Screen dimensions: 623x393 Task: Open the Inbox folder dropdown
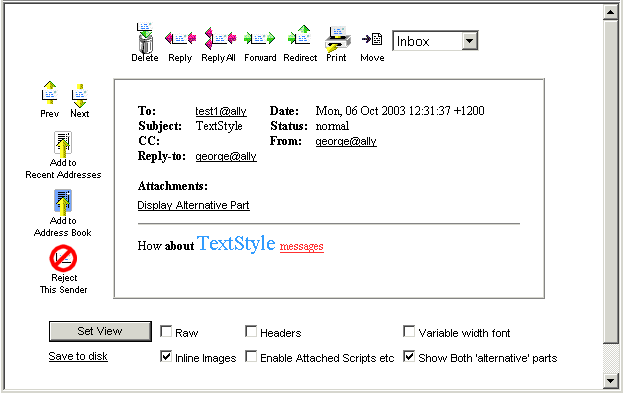click(435, 41)
